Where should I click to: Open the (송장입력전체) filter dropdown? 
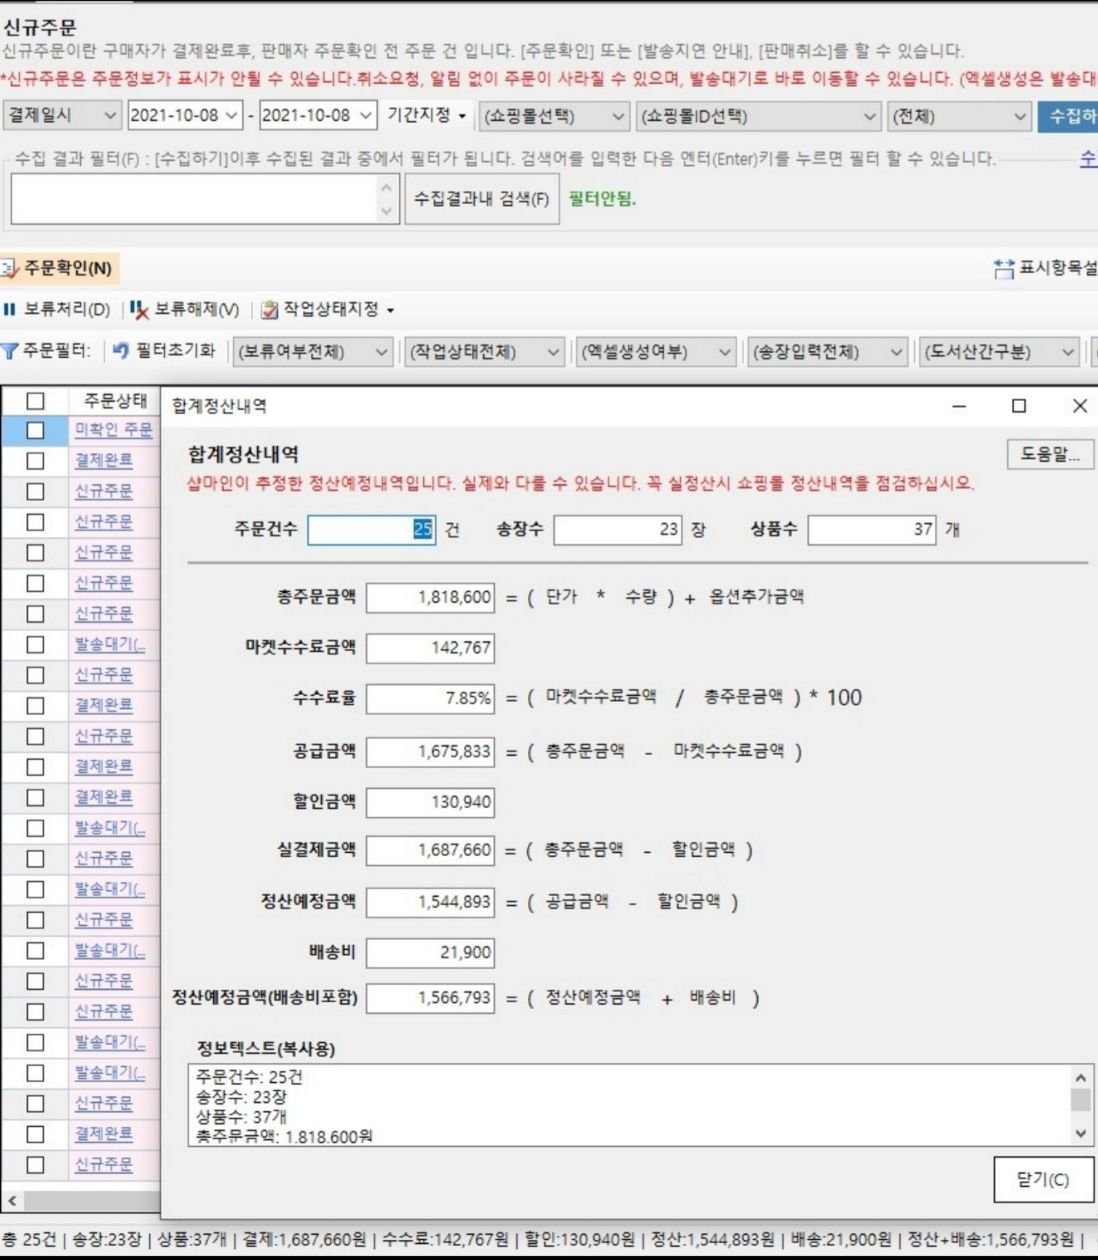pos(827,351)
